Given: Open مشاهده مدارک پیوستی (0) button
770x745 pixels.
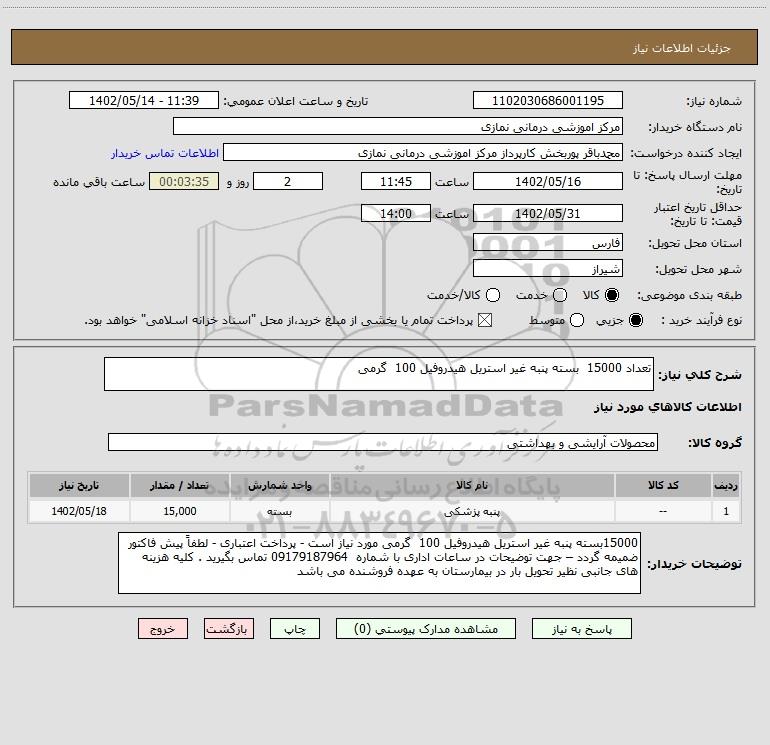Looking at the screenshot, I should (x=426, y=629).
